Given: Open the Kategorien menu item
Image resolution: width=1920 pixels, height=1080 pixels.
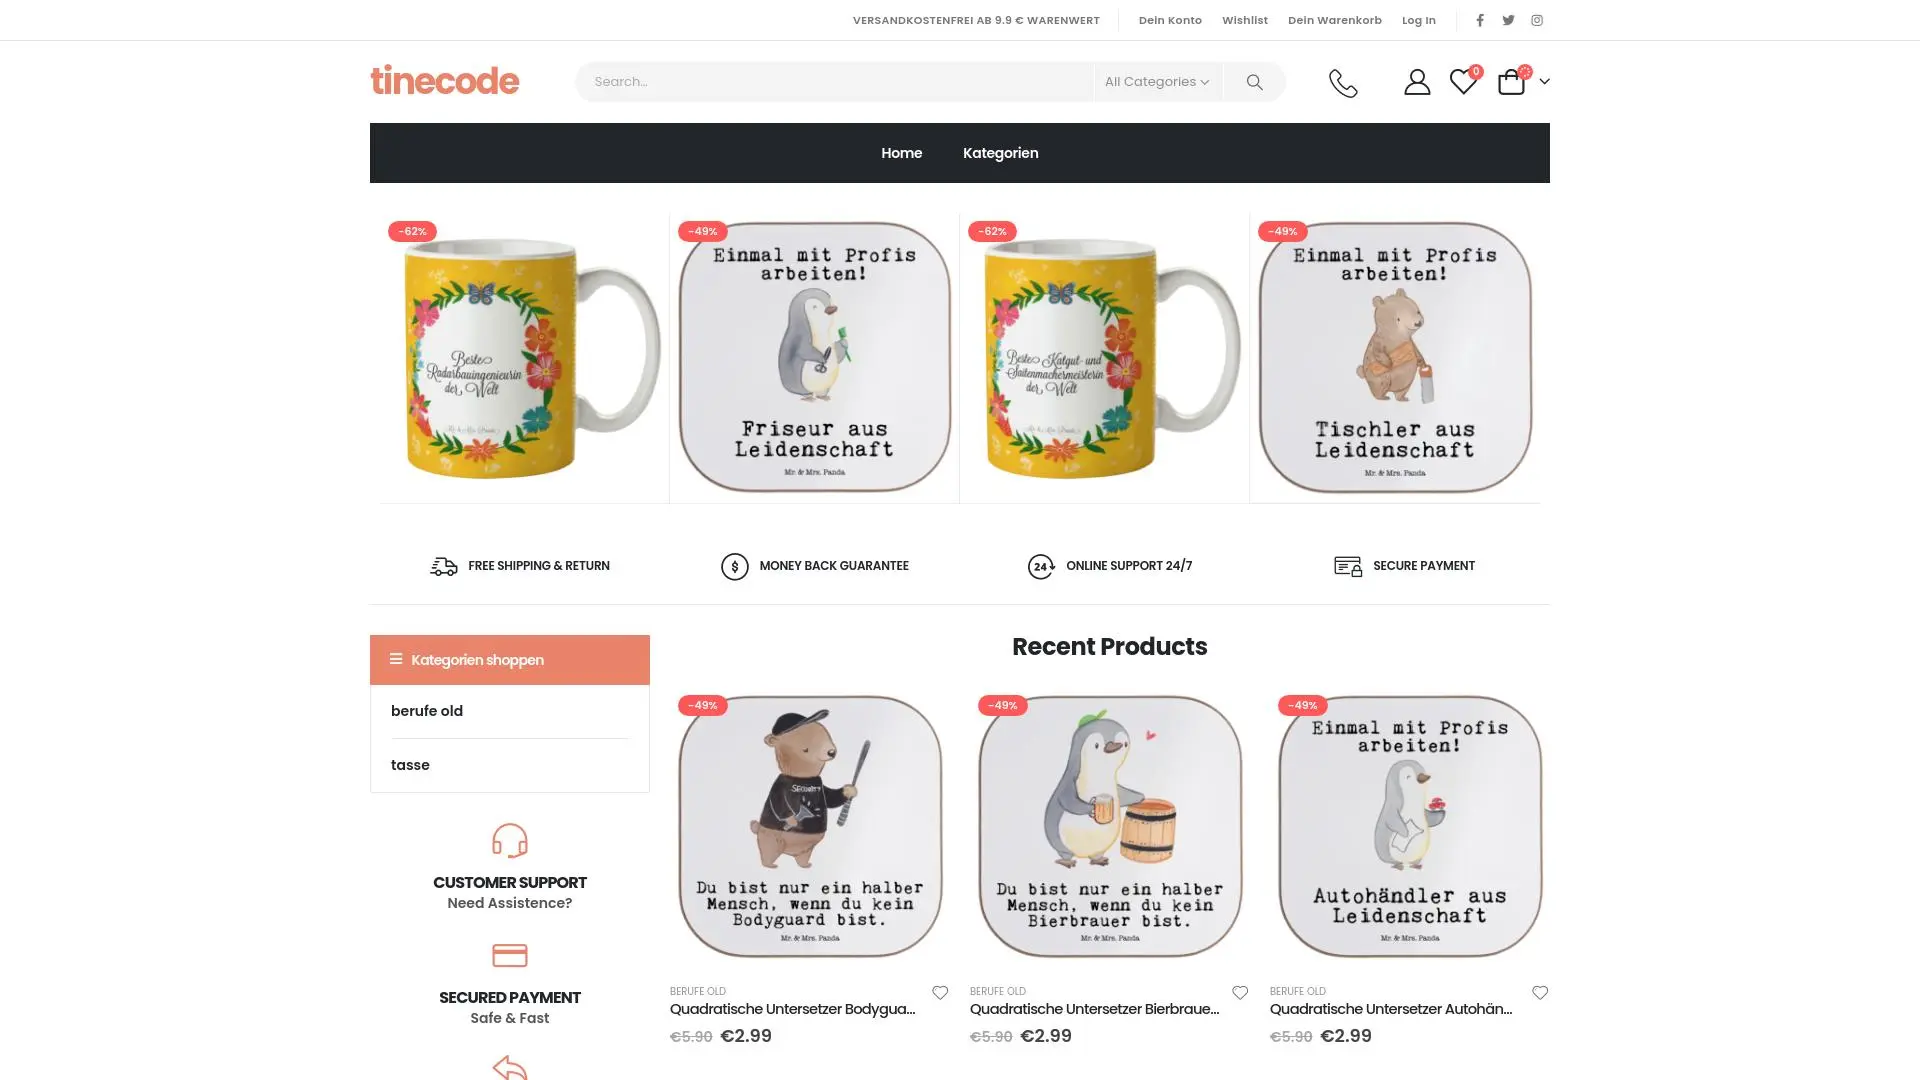Looking at the screenshot, I should point(1000,153).
